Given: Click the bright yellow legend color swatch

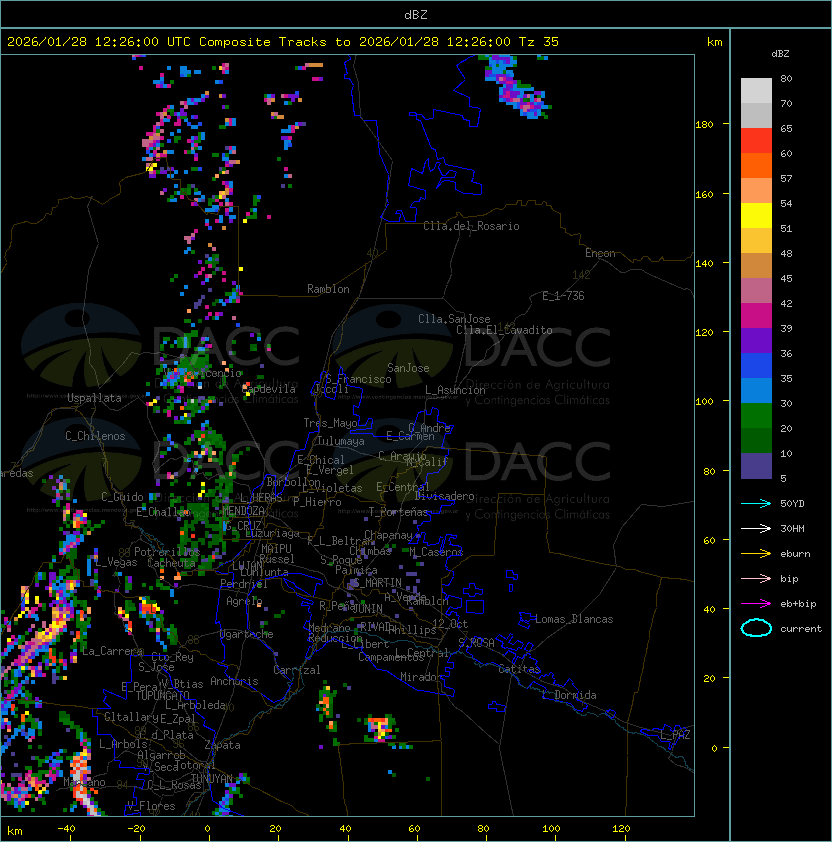Looking at the screenshot, I should click(756, 215).
